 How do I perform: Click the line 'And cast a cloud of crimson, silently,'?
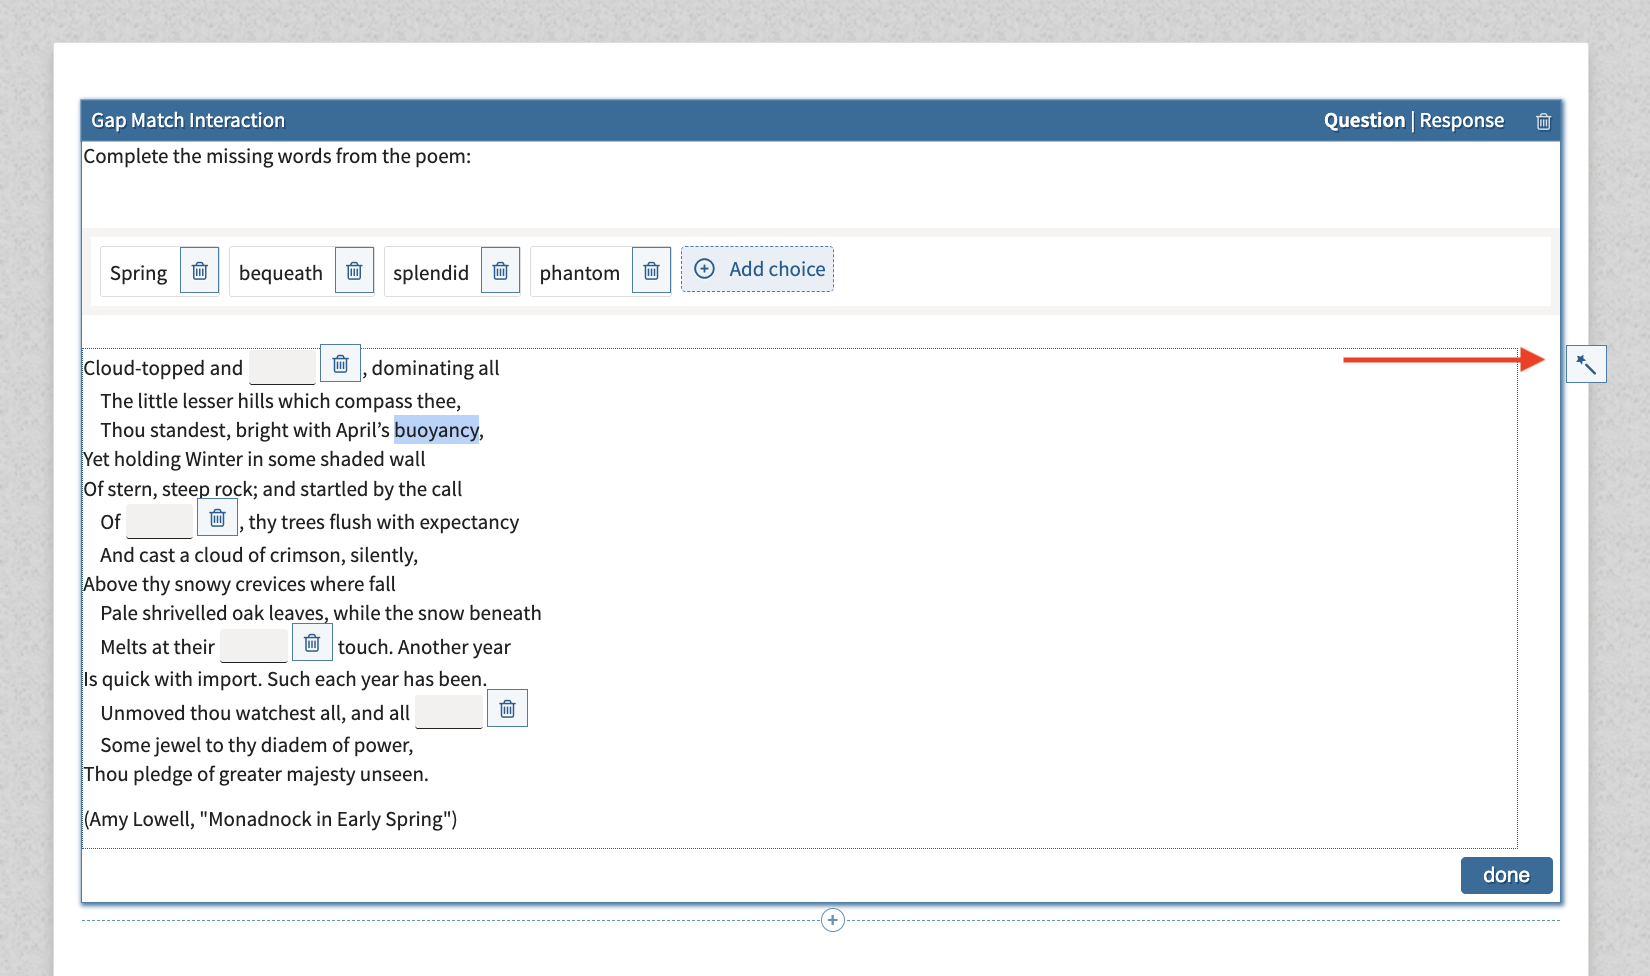[x=259, y=555]
